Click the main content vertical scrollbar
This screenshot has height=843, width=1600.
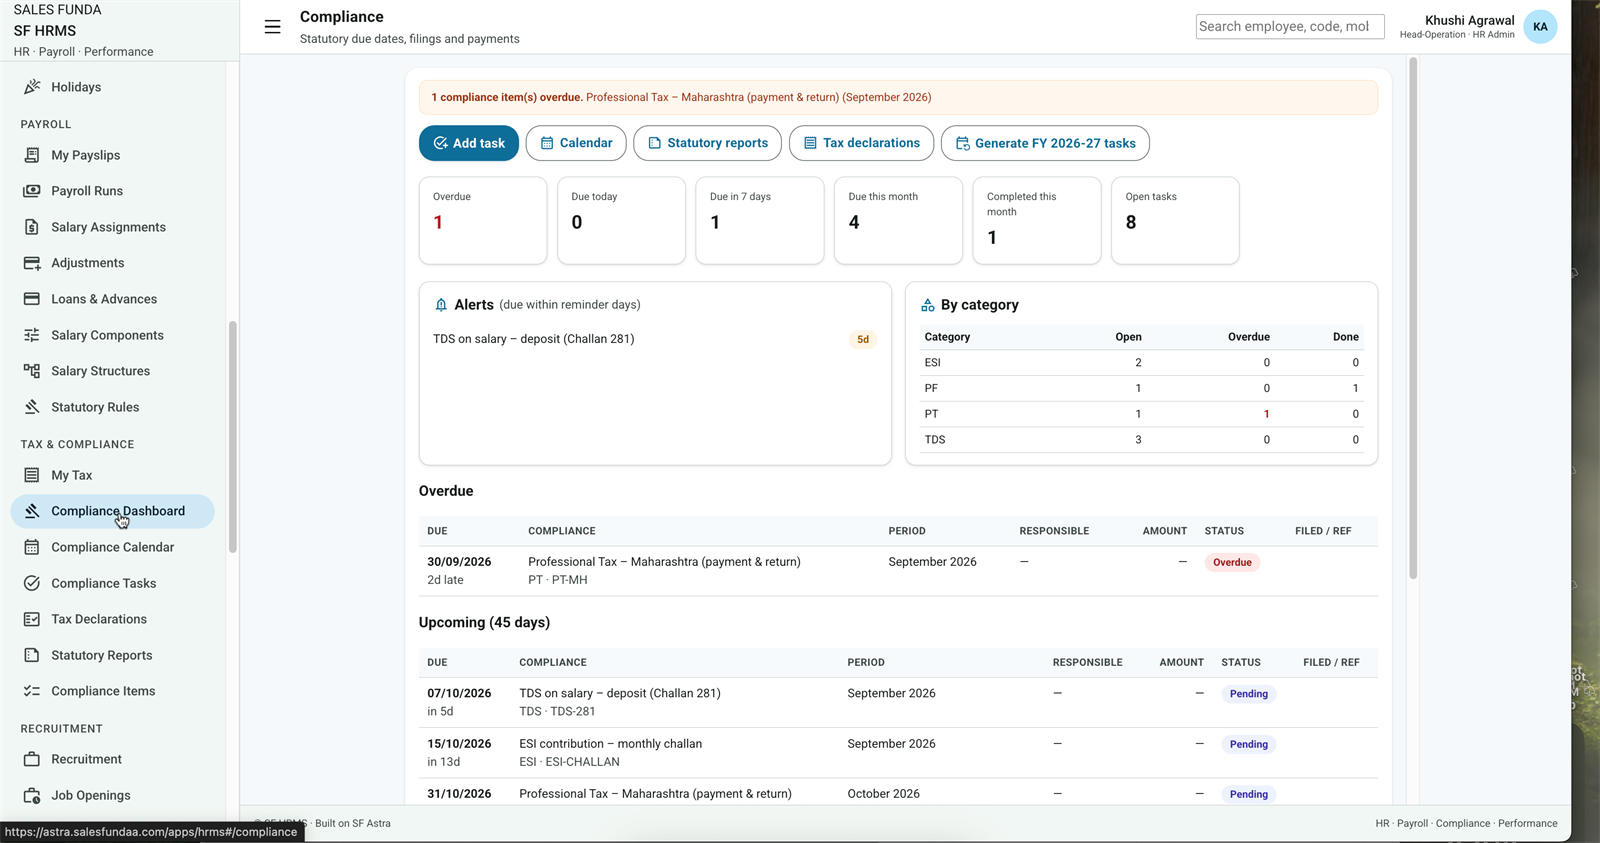[1413, 318]
